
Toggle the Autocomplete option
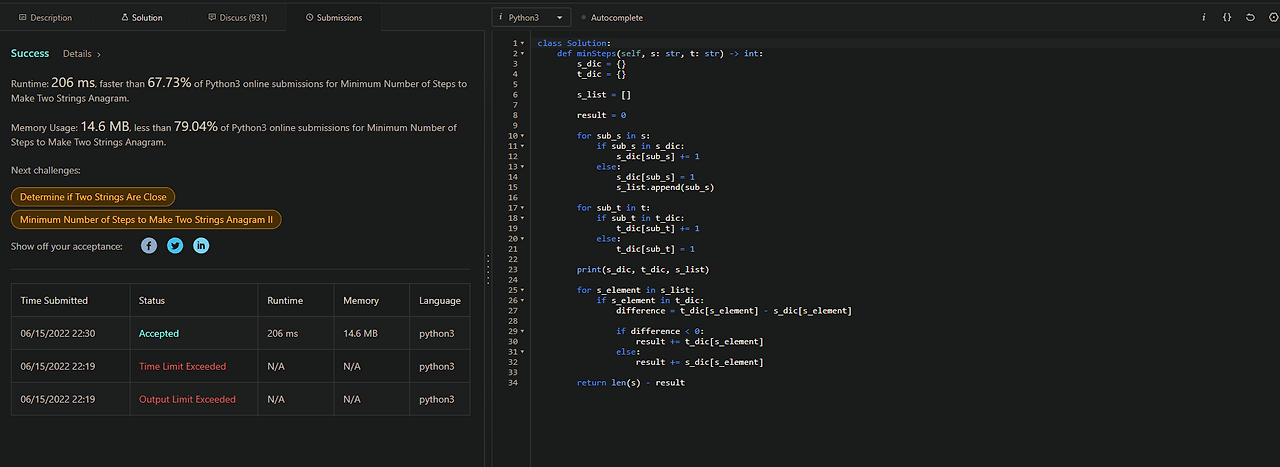tap(611, 18)
